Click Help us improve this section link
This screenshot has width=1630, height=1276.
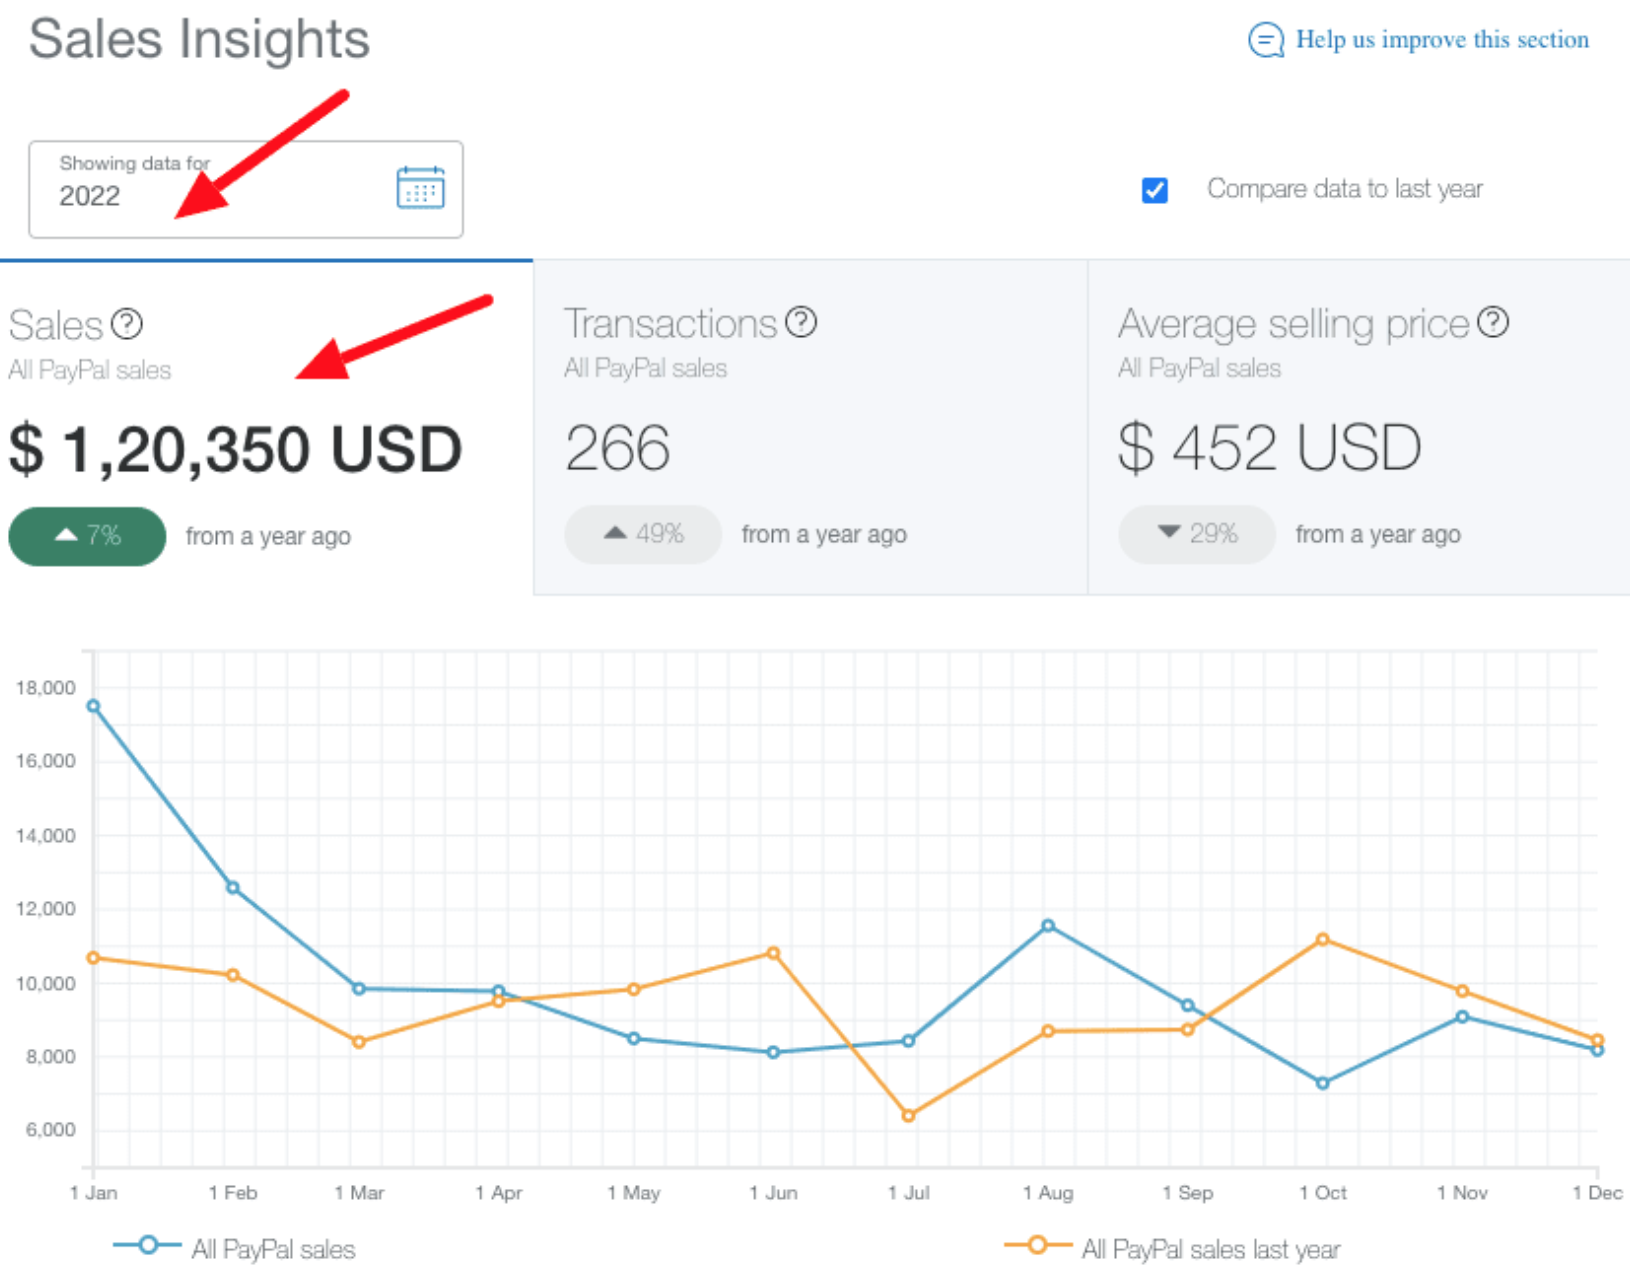(x=1442, y=40)
